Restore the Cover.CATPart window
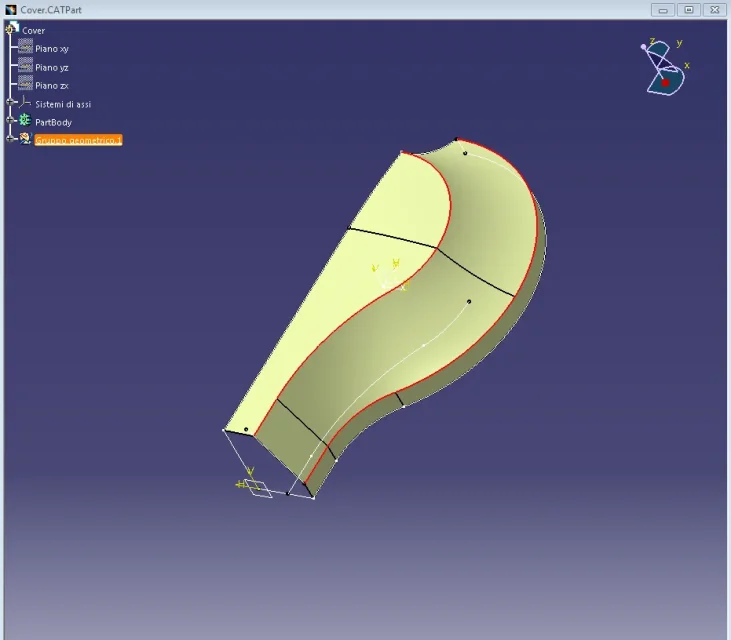 click(689, 10)
